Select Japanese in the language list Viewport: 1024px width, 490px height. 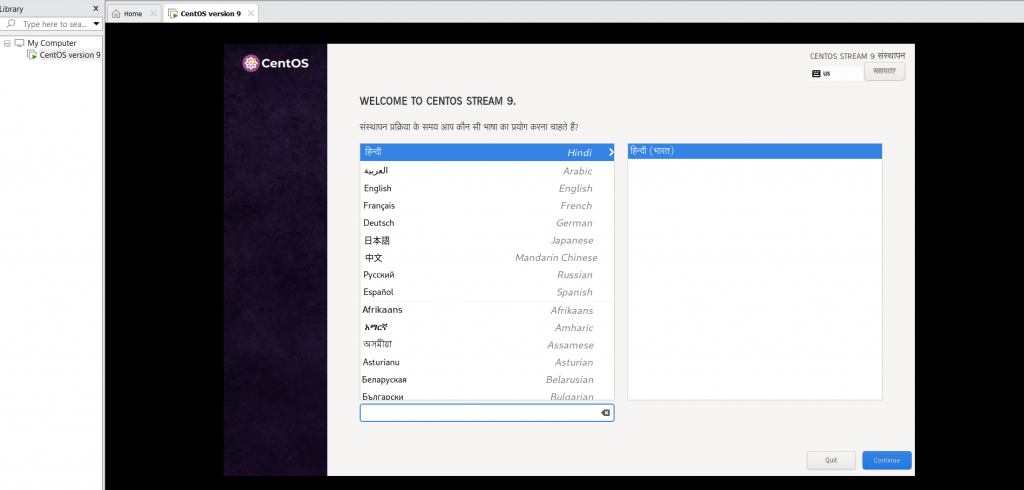[487, 240]
